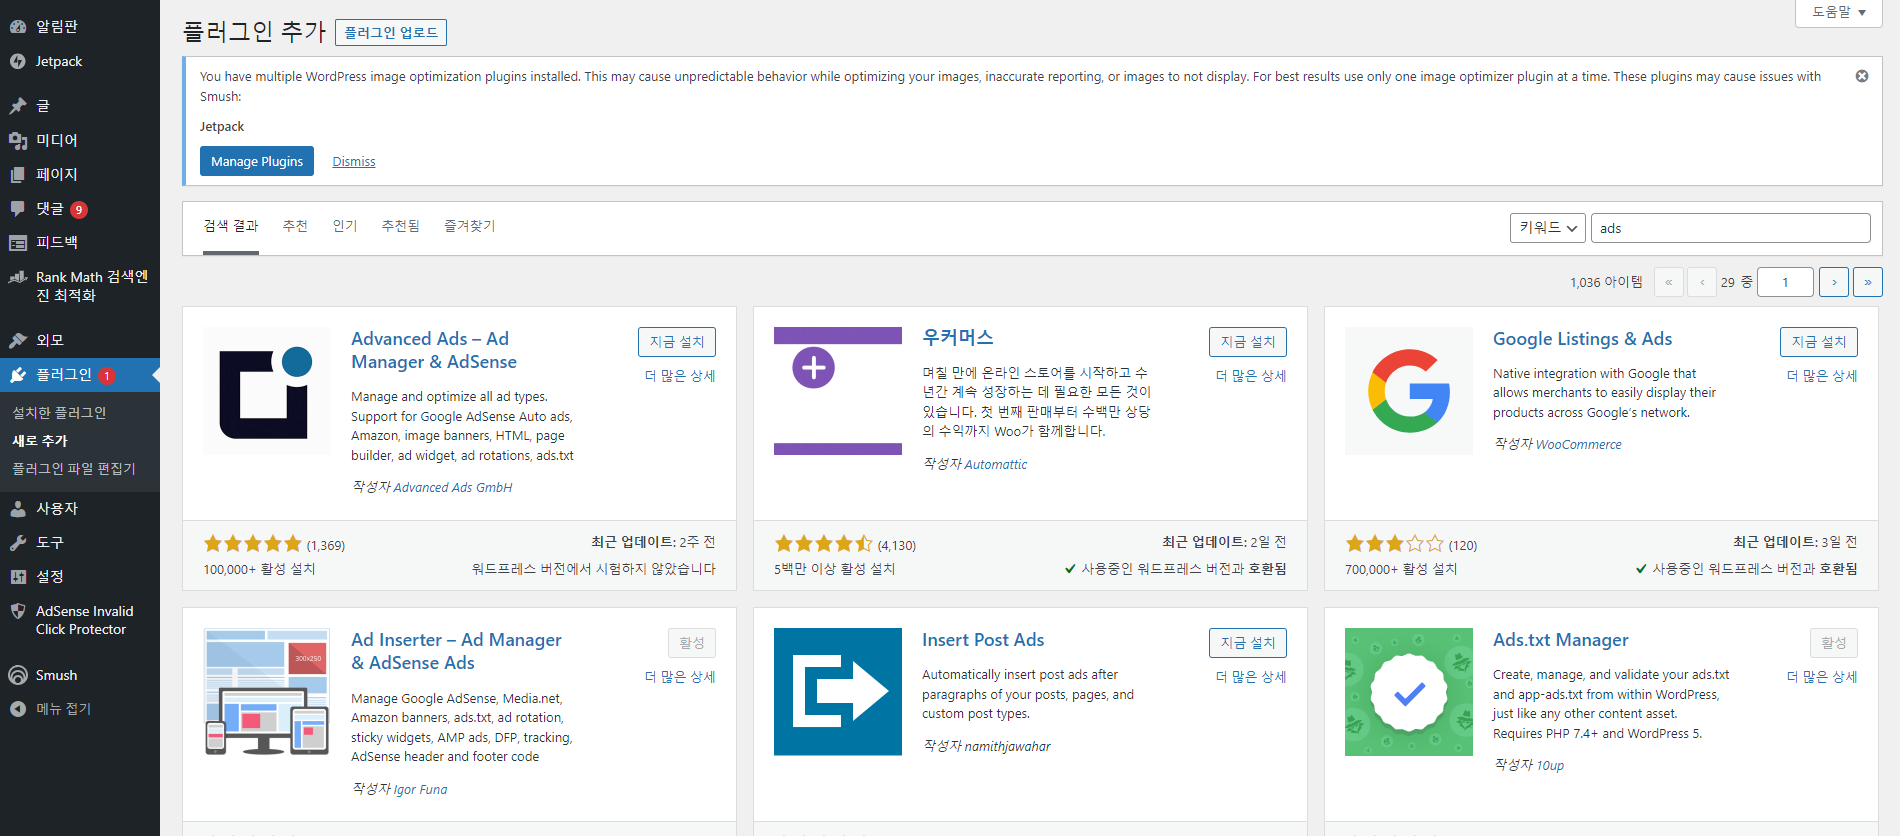The height and width of the screenshot is (836, 1900).
Task: Click the 플러그인 업로드 button
Action: [391, 33]
